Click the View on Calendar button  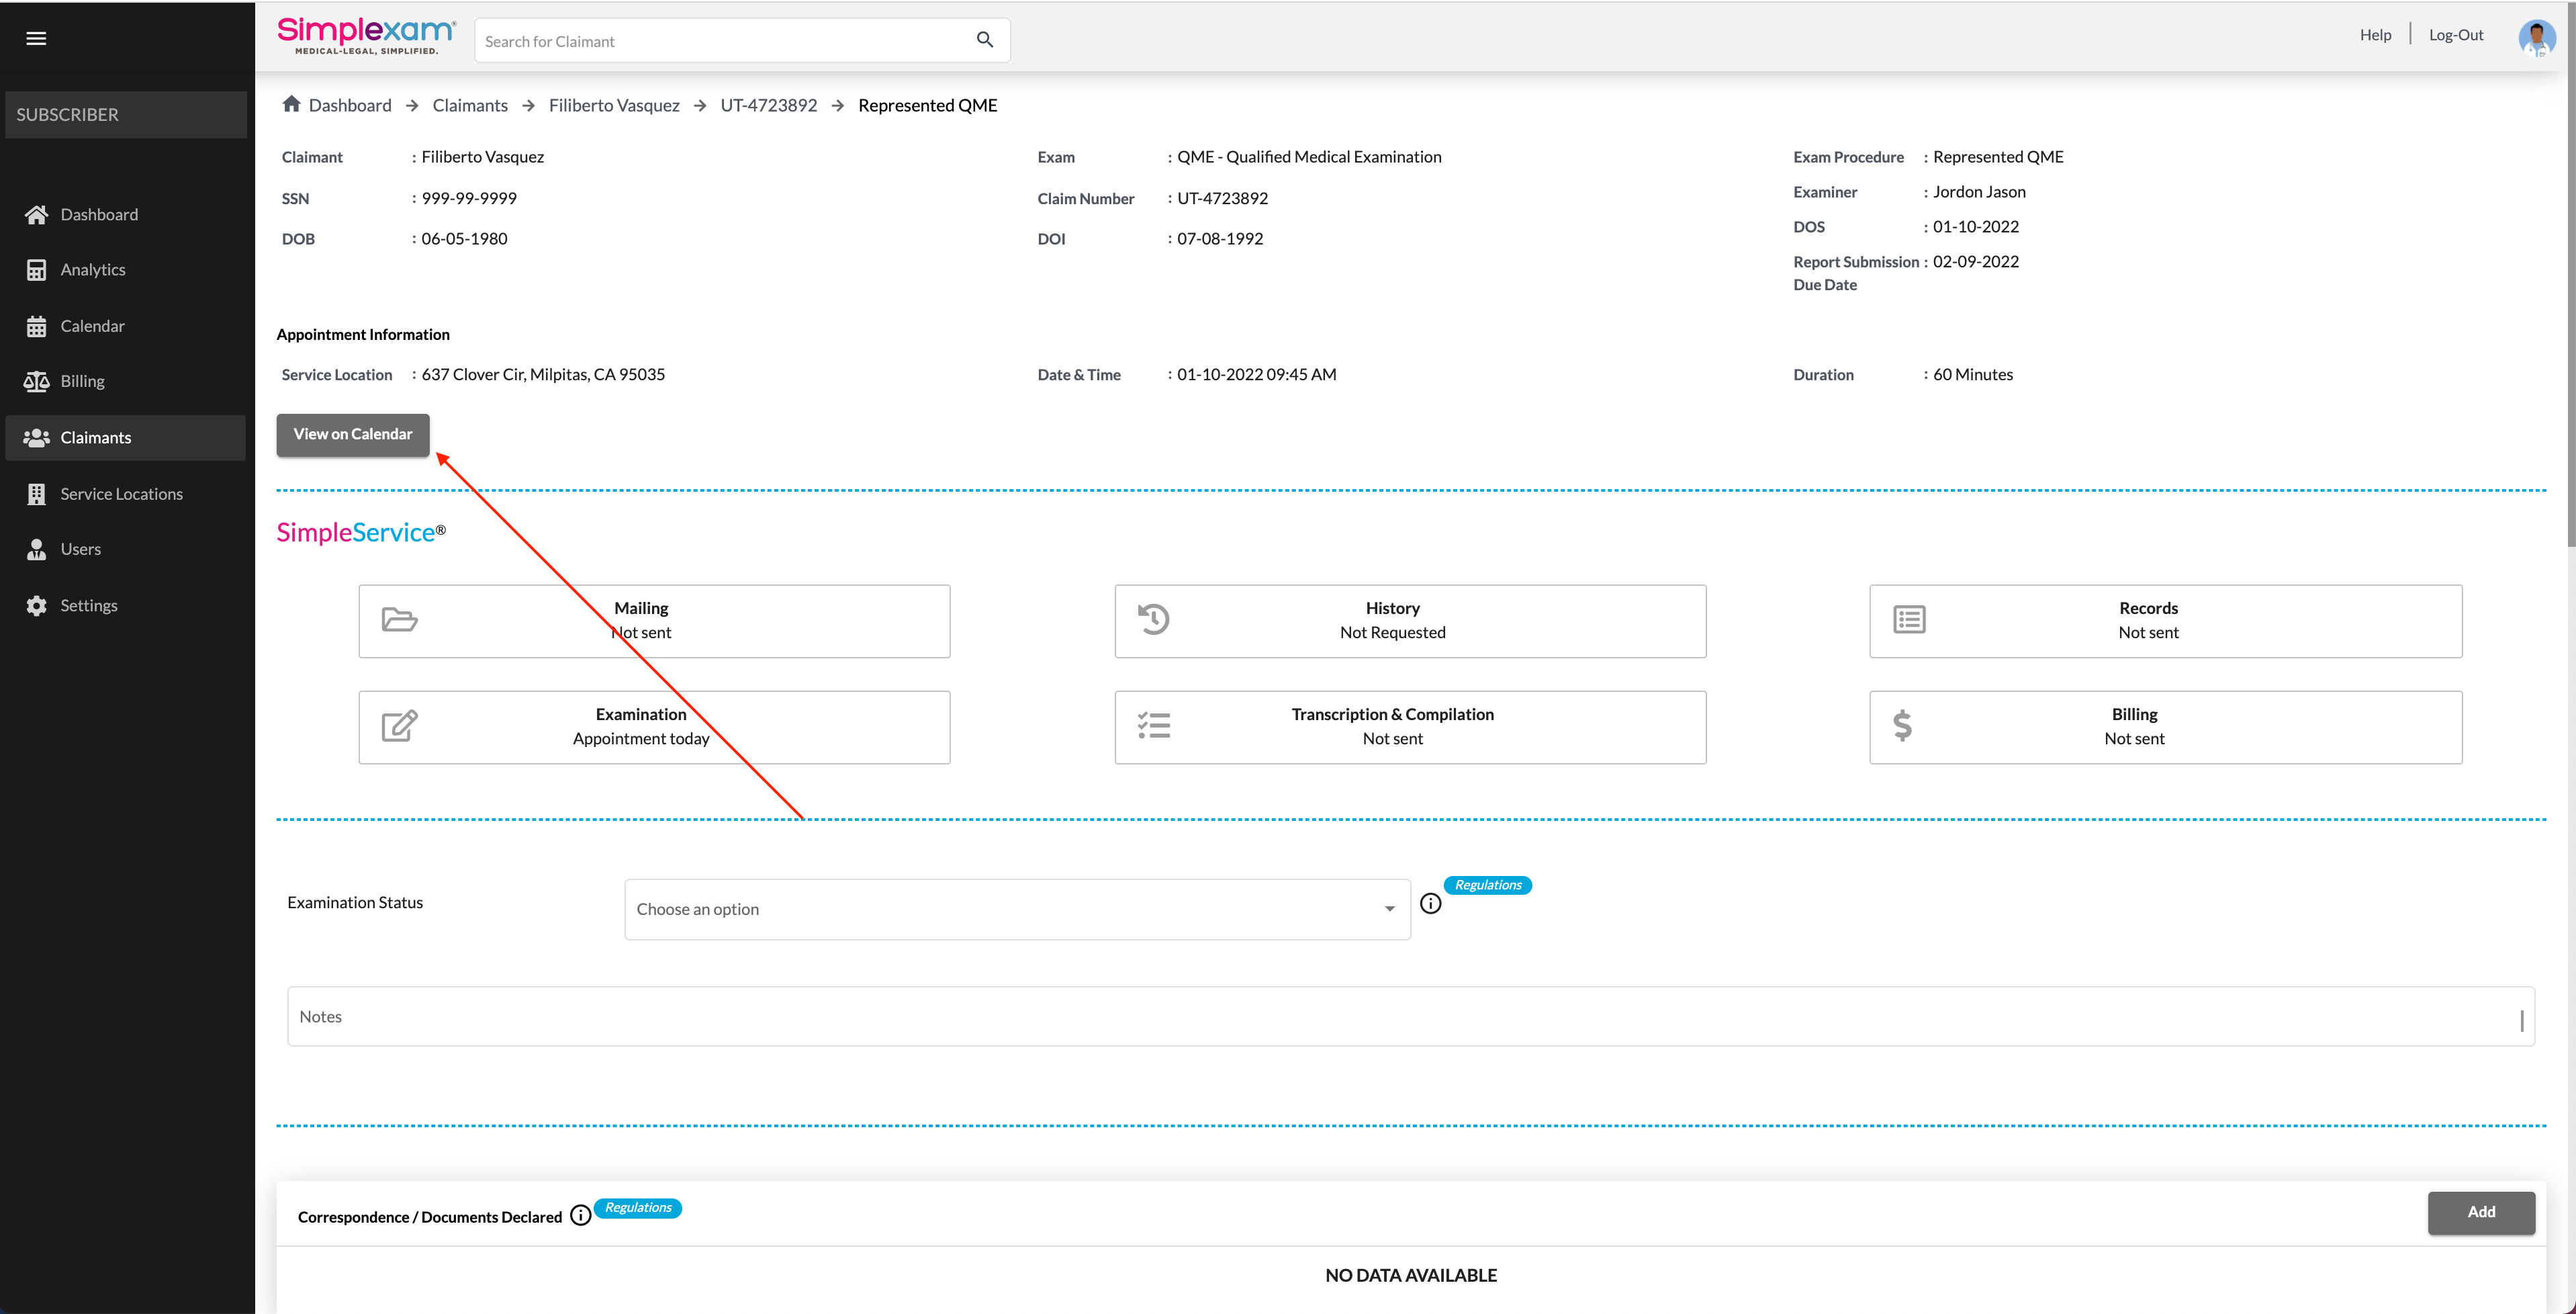pos(352,434)
